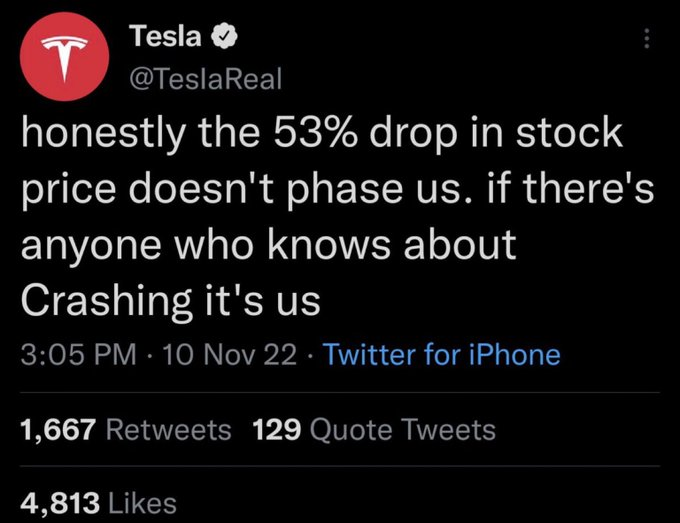Open the Tesla display name profile link
The height and width of the screenshot is (523, 680).
tap(165, 36)
